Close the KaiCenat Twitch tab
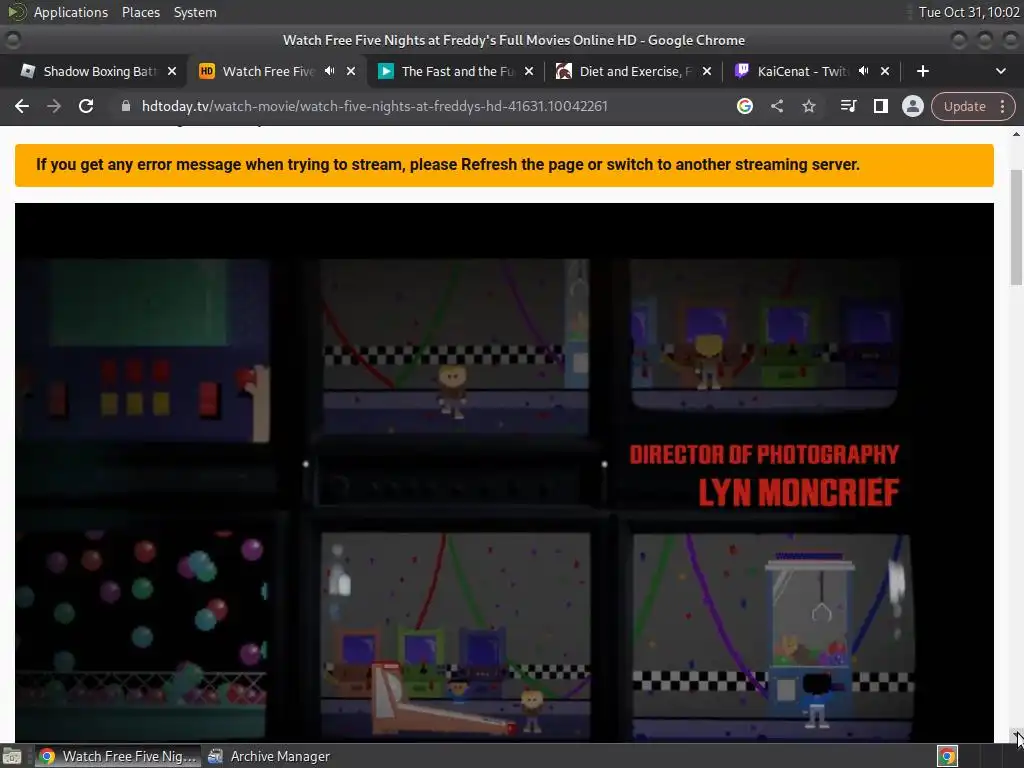The height and width of the screenshot is (768, 1024). (885, 71)
